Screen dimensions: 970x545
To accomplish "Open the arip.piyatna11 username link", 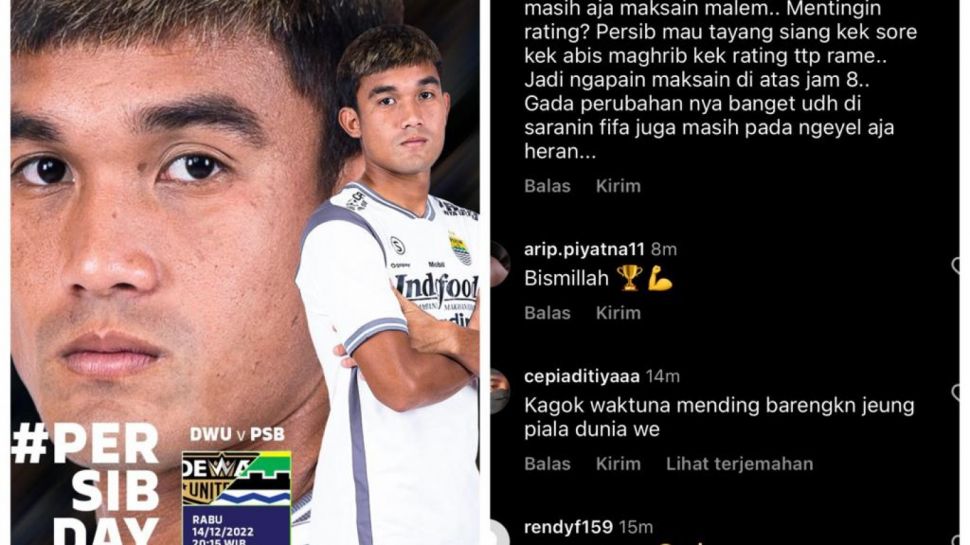I will pyautogui.click(x=584, y=249).
